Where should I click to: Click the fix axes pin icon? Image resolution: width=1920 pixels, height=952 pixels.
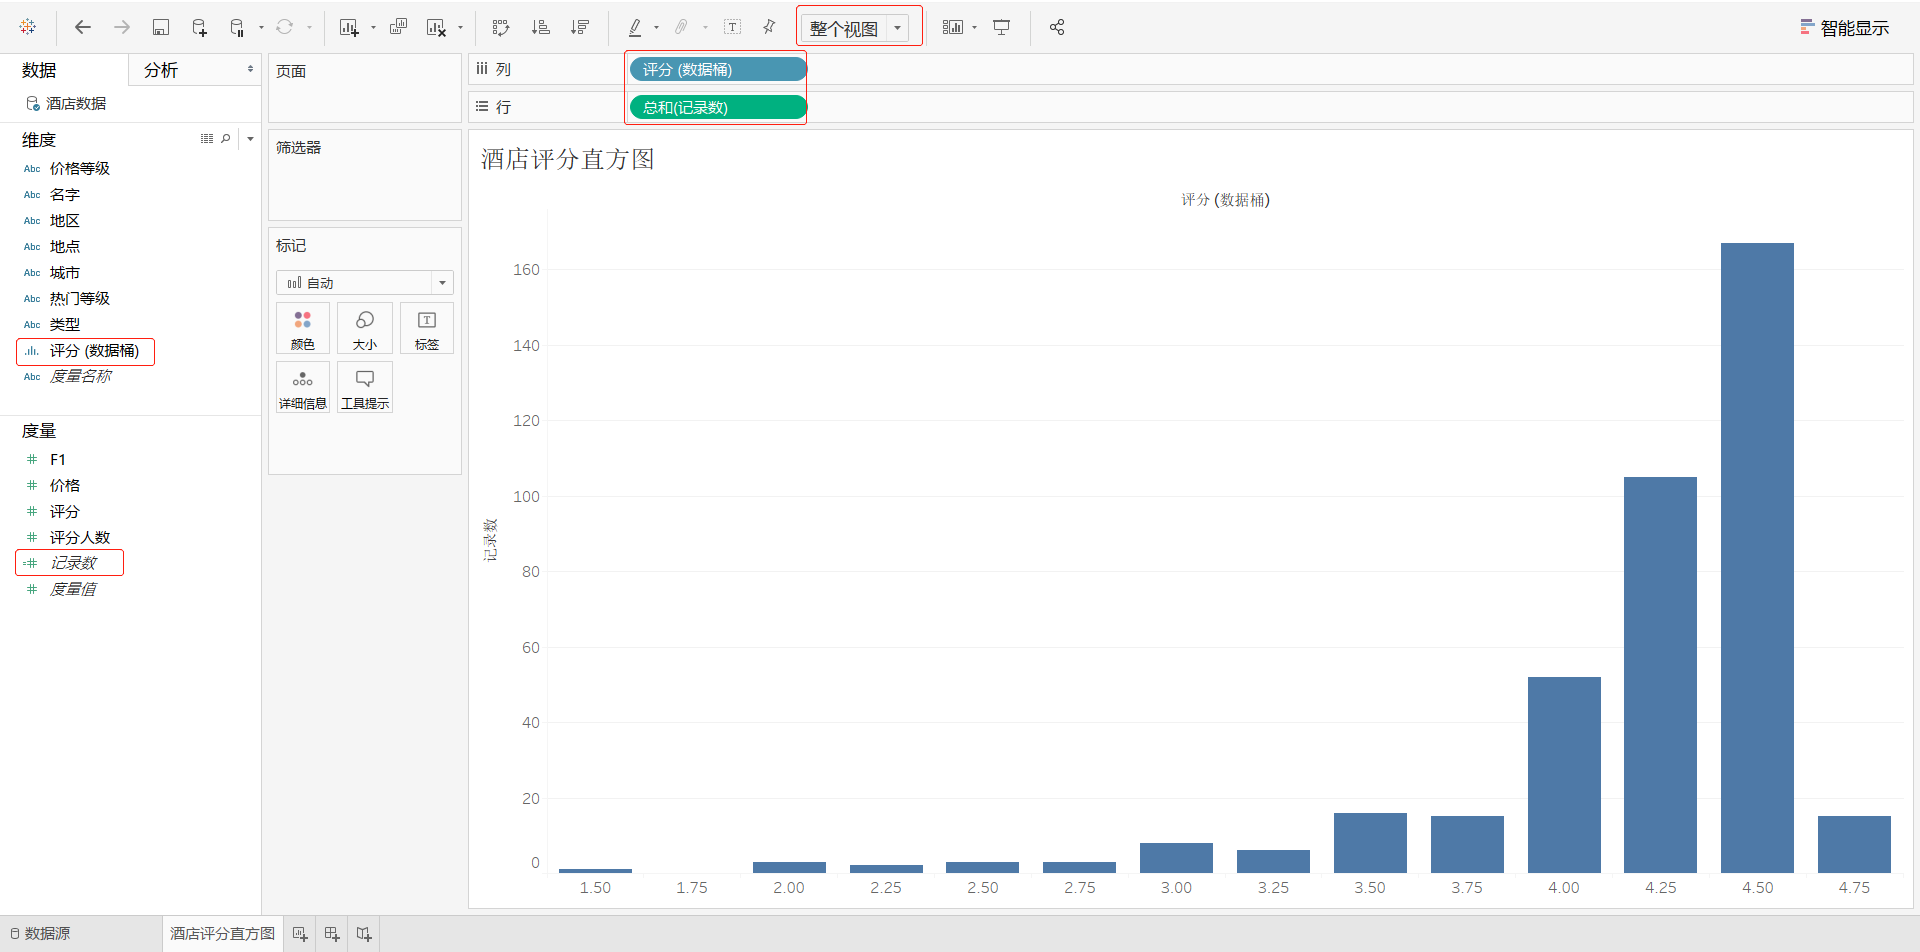pyautogui.click(x=769, y=27)
